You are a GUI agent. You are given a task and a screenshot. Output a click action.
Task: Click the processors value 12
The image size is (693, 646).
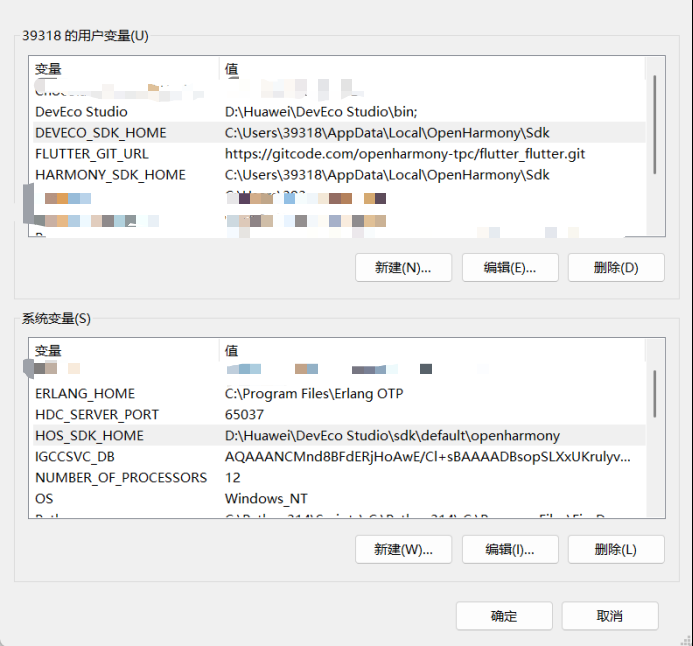pyautogui.click(x=232, y=477)
